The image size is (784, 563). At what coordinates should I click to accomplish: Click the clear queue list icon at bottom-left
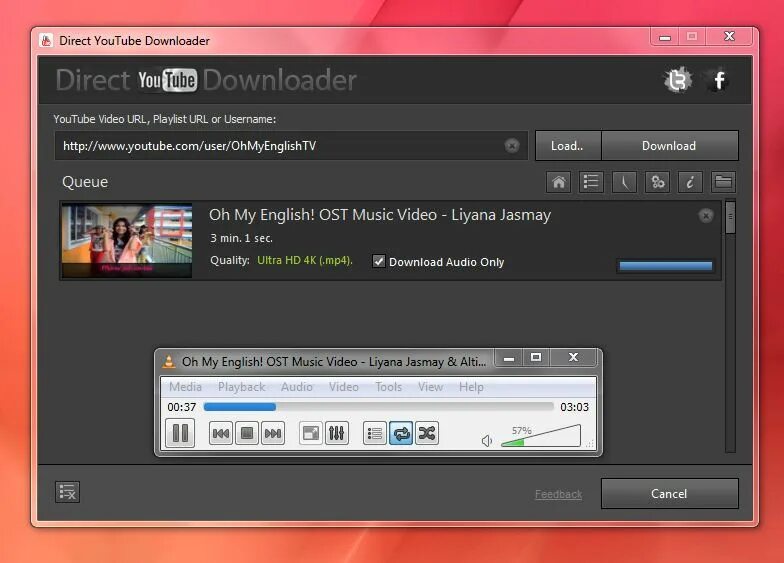[68, 492]
